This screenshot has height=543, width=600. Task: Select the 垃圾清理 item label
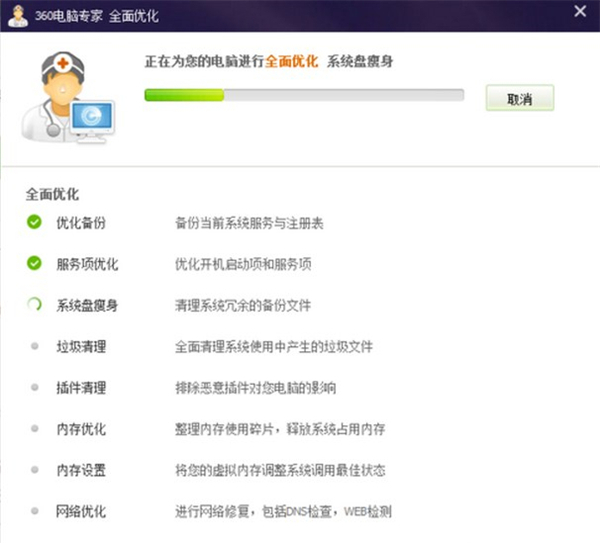click(x=80, y=347)
